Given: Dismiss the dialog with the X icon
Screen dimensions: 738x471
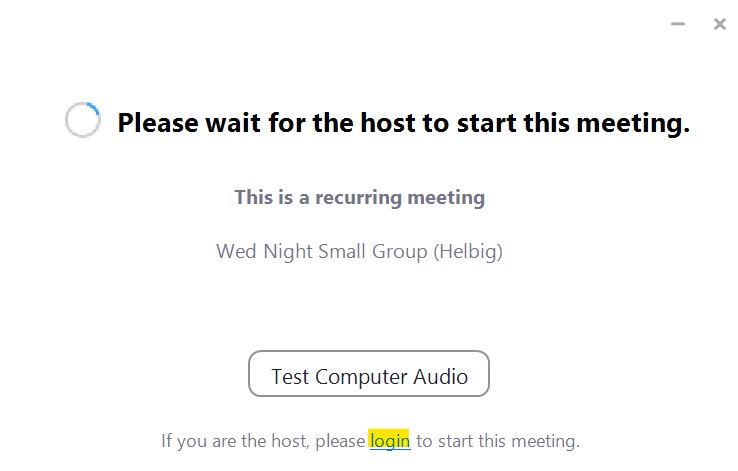Looking at the screenshot, I should point(719,24).
